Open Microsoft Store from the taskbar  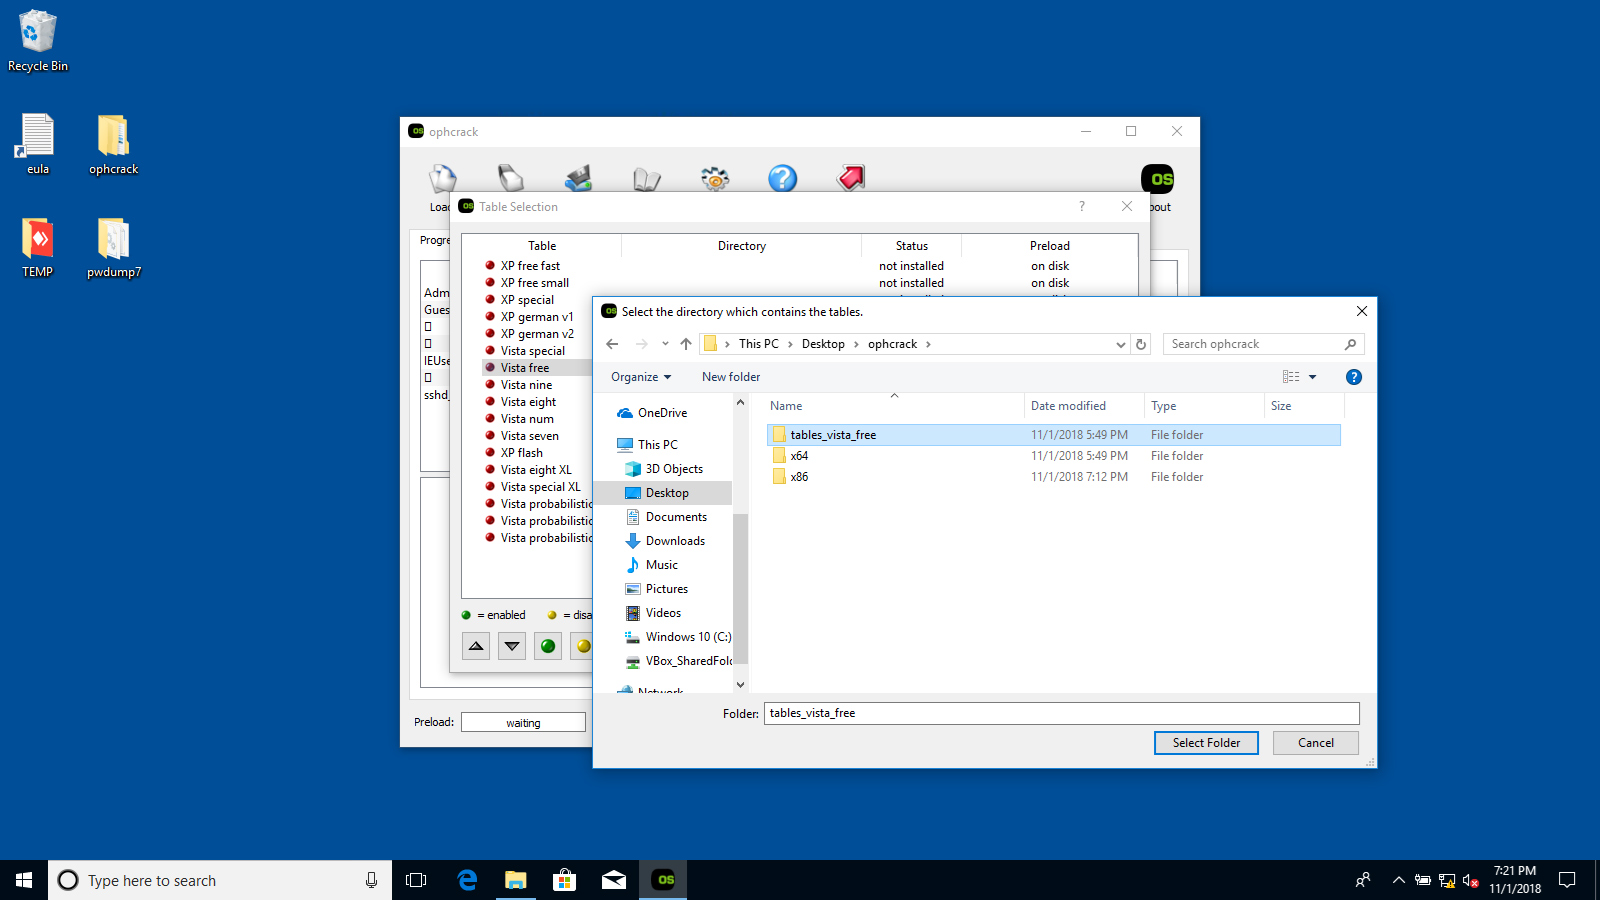[x=565, y=880]
